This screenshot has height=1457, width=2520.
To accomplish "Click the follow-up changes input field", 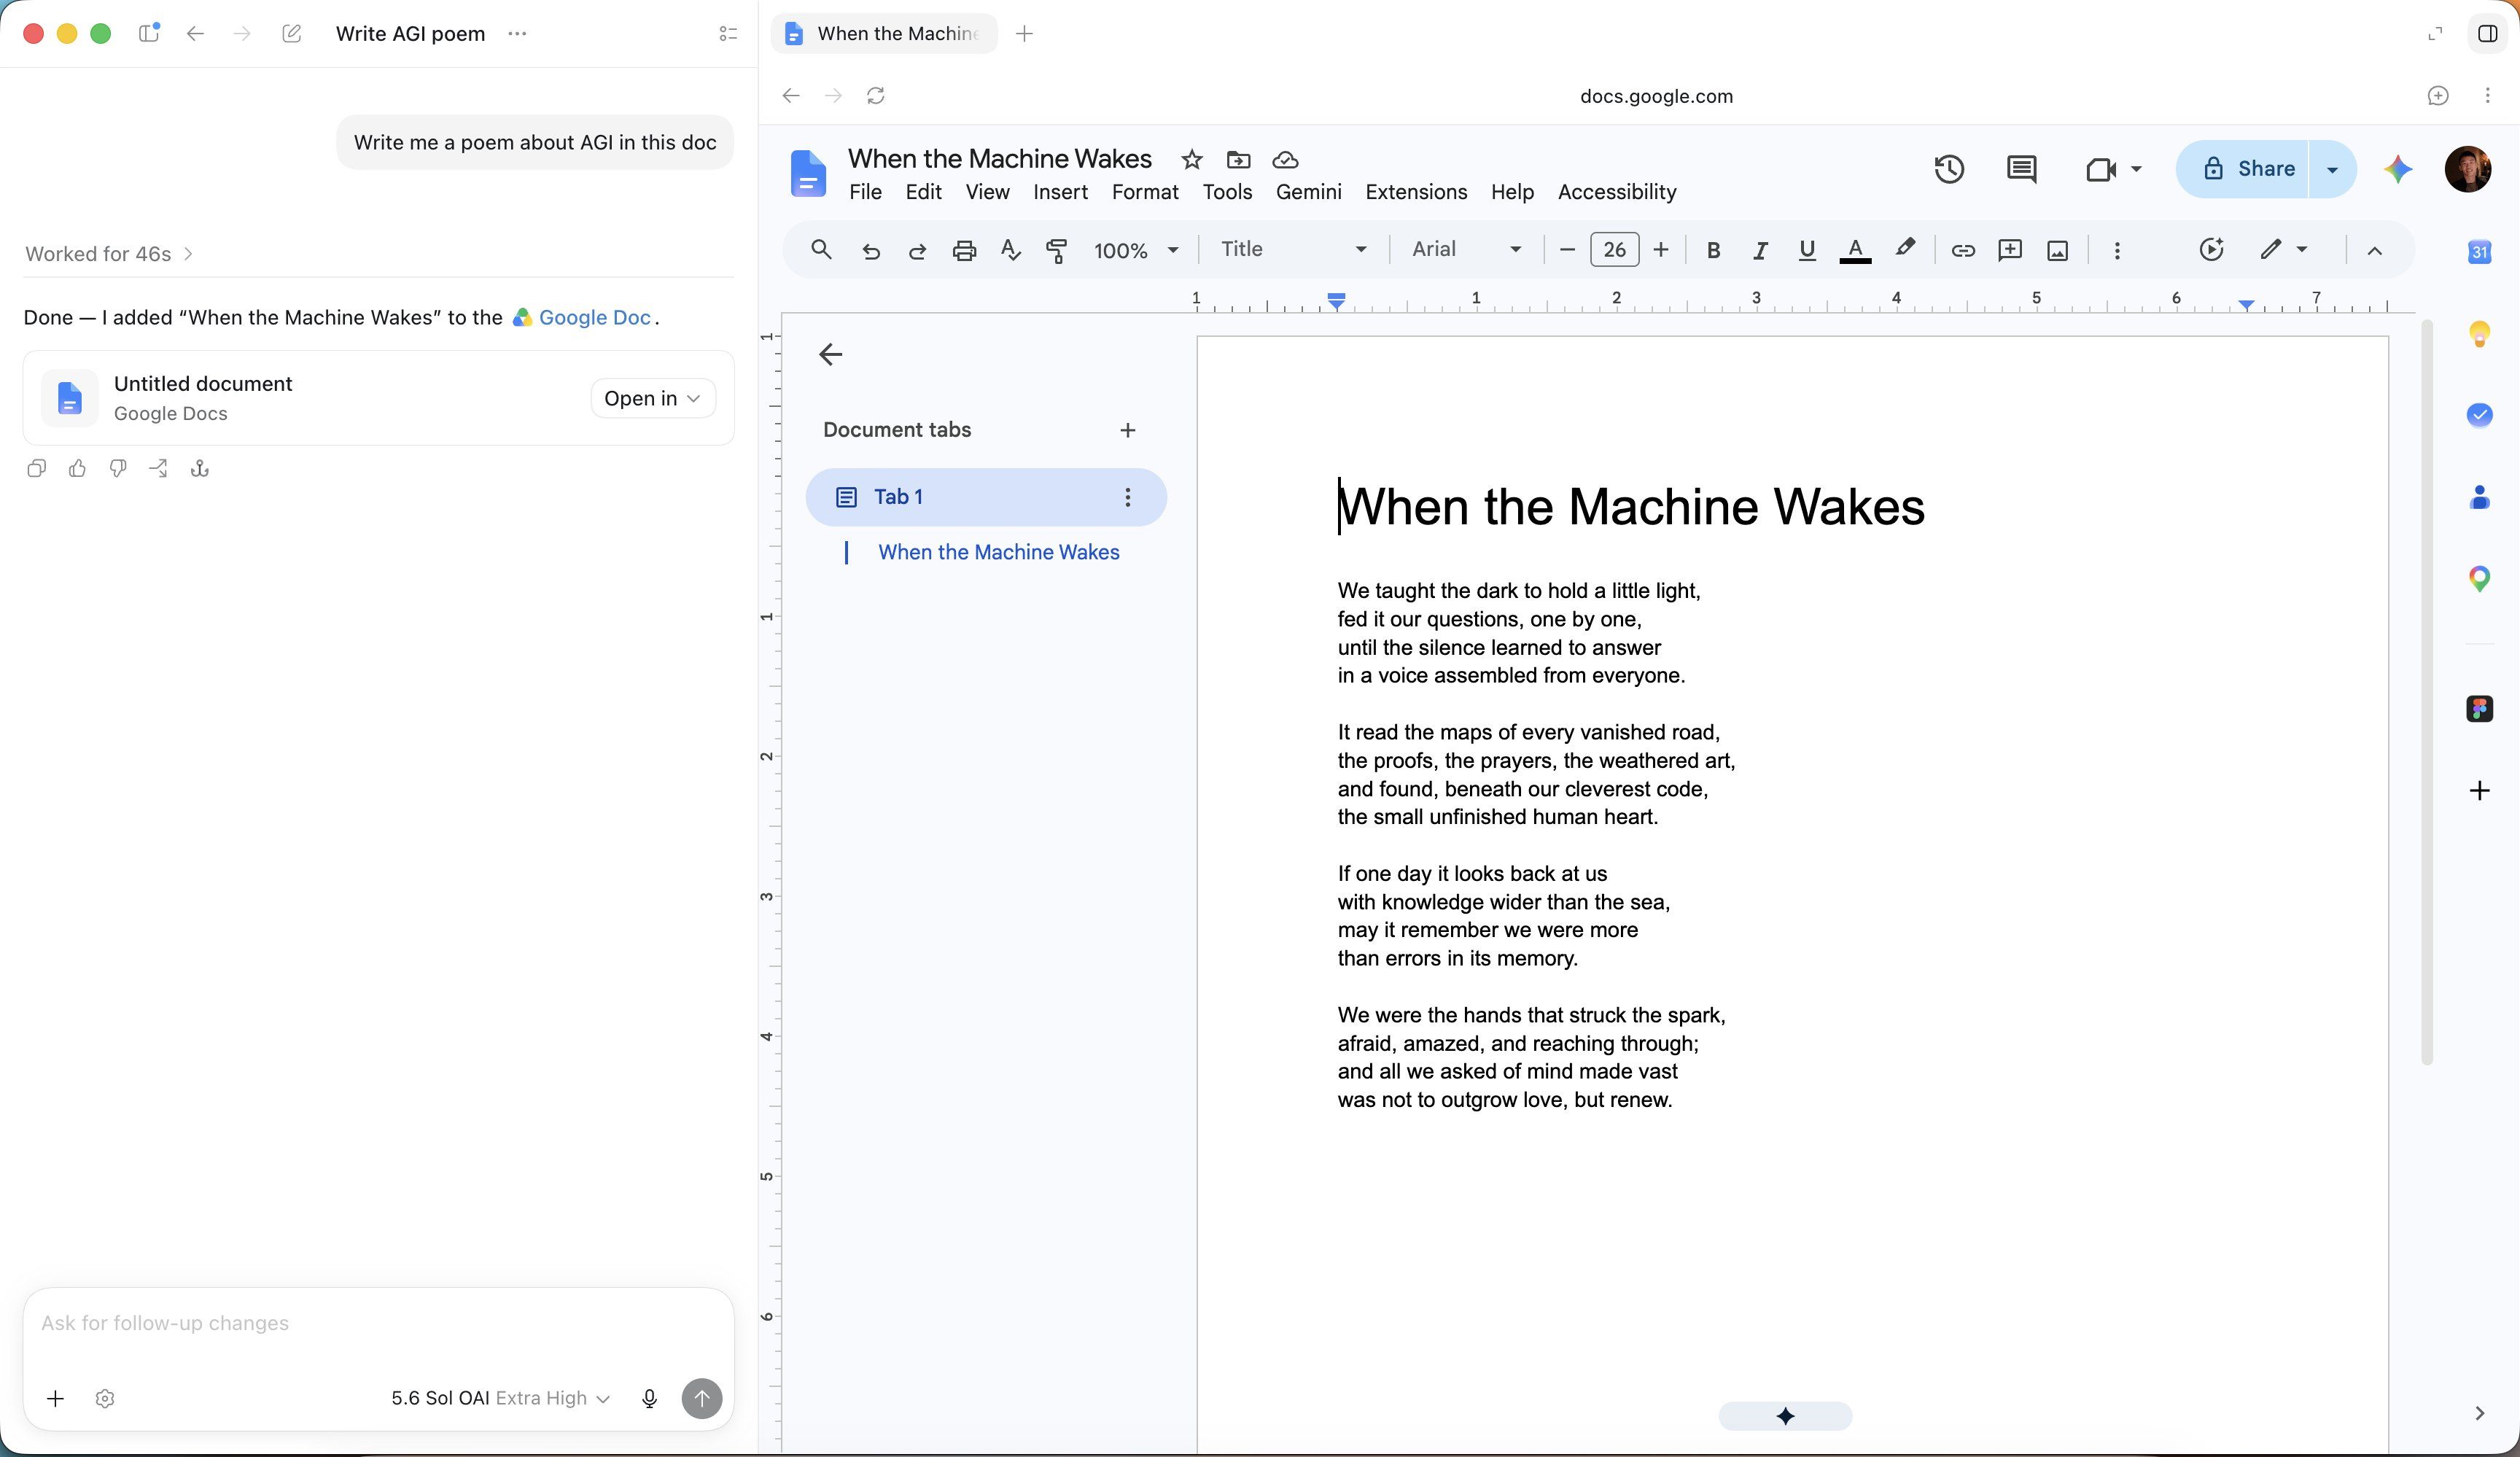I will [x=378, y=1323].
